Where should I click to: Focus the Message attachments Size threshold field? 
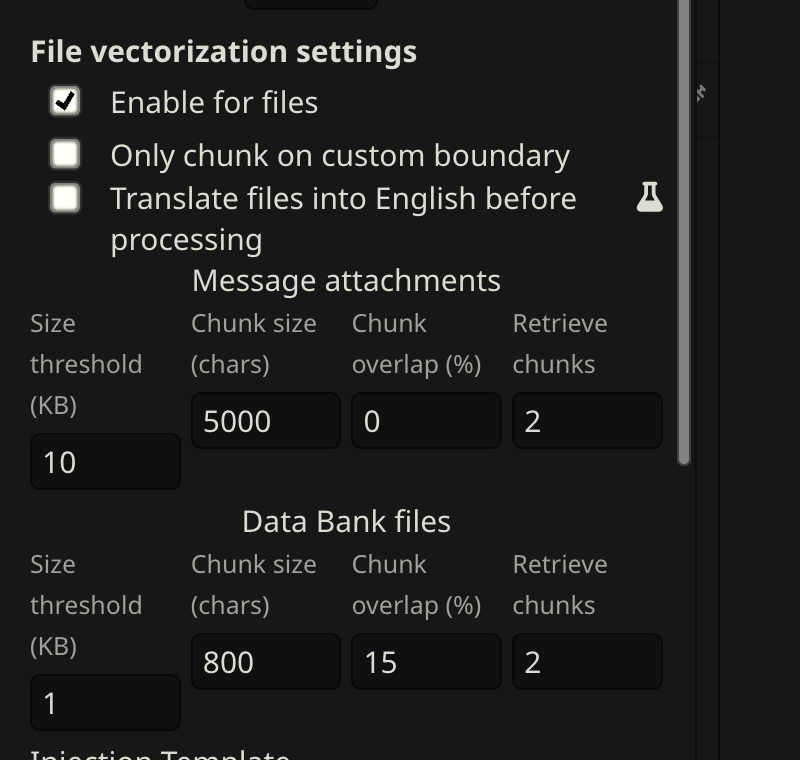(105, 462)
